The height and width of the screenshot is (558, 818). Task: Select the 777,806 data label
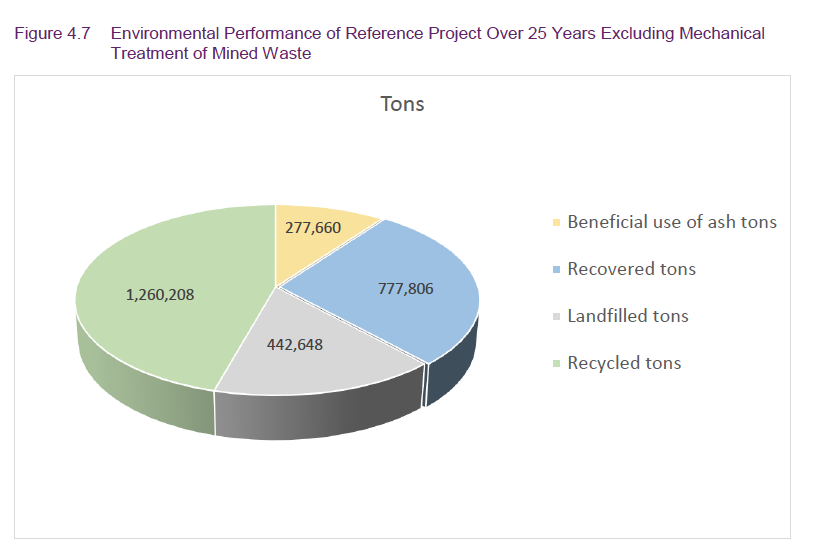pos(405,288)
